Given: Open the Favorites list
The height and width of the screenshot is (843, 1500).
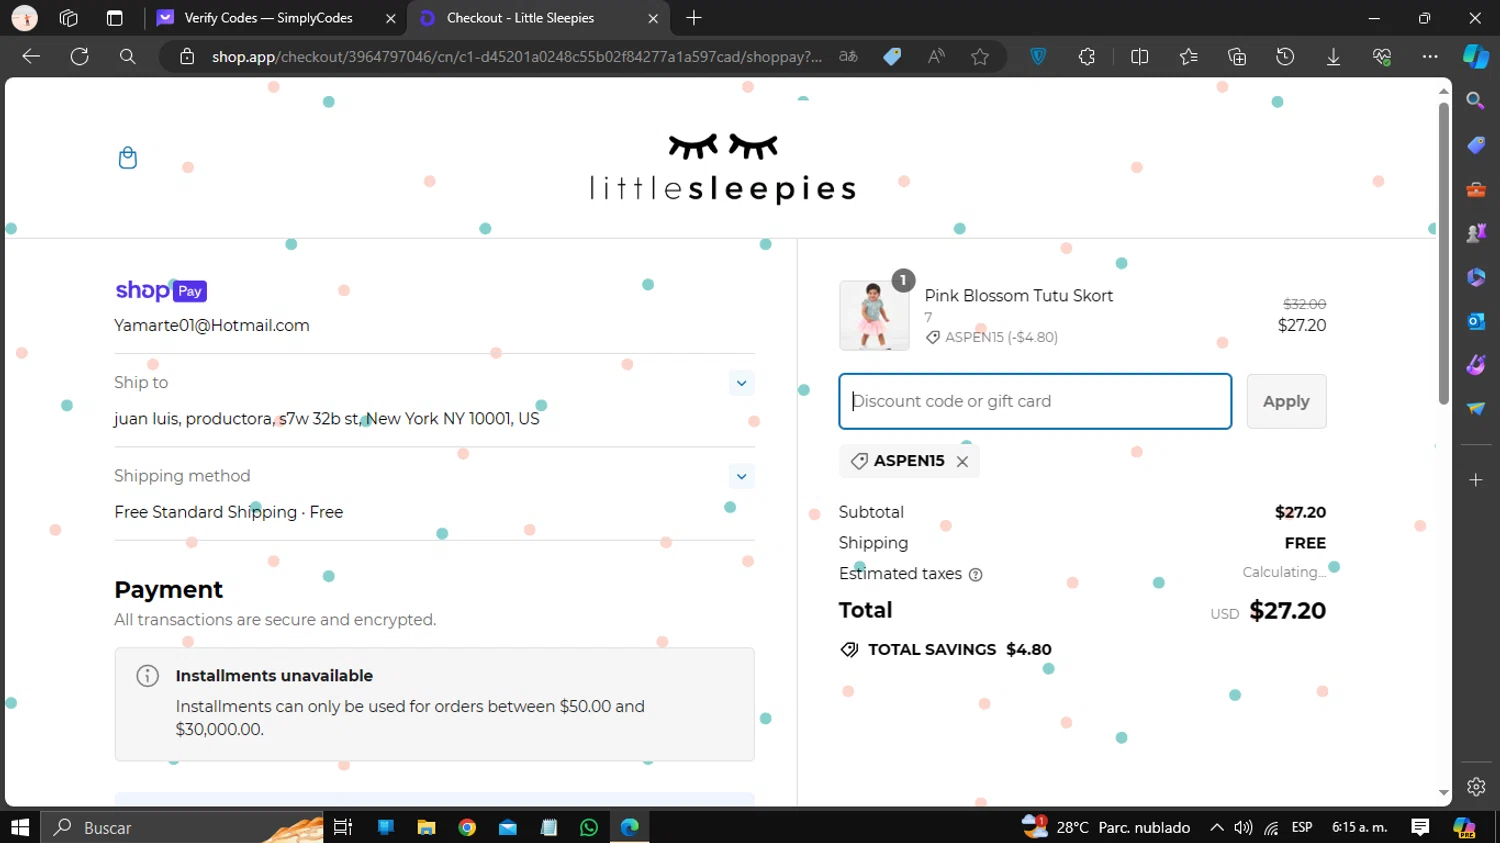Looking at the screenshot, I should pos(1188,57).
